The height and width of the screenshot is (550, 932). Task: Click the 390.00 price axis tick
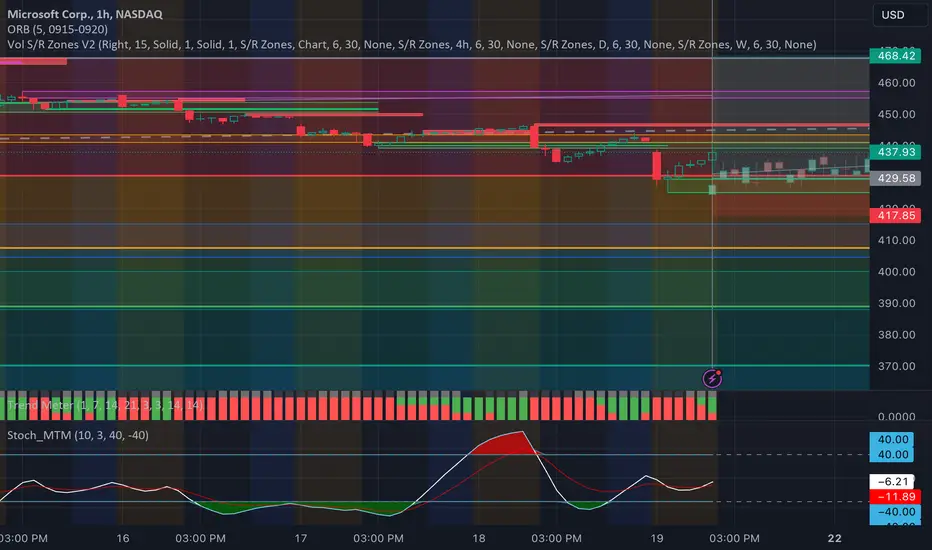896,303
